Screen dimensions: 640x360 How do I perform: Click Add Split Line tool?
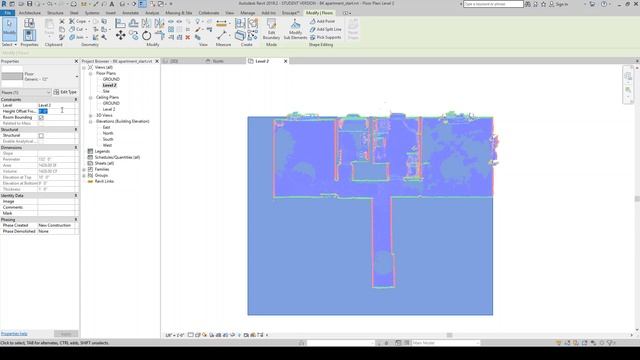[325, 29]
